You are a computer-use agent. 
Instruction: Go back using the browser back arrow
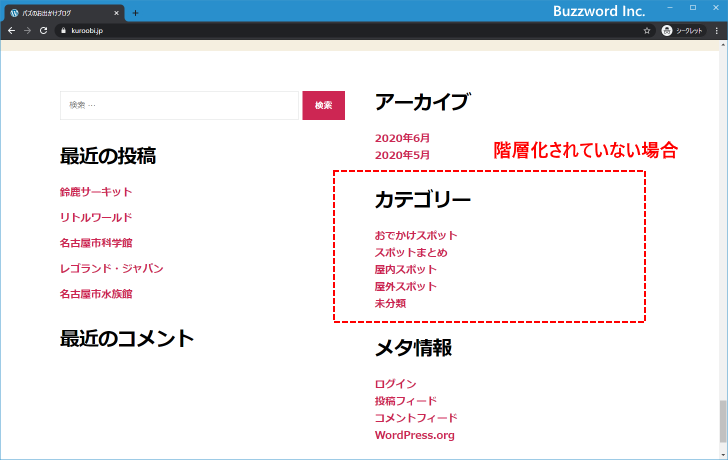click(12, 31)
